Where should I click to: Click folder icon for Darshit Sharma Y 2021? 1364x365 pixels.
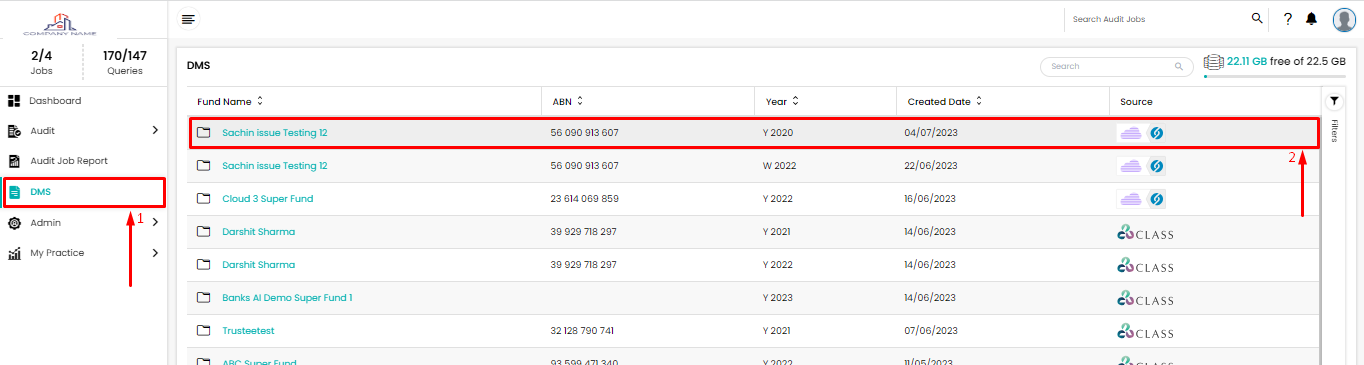204,232
